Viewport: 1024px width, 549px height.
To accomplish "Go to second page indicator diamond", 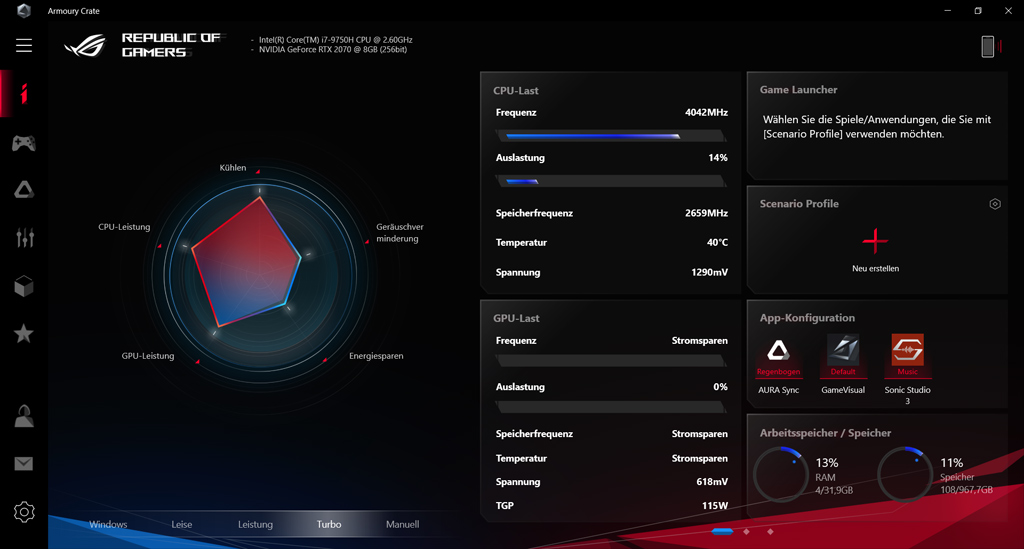I will point(747,532).
